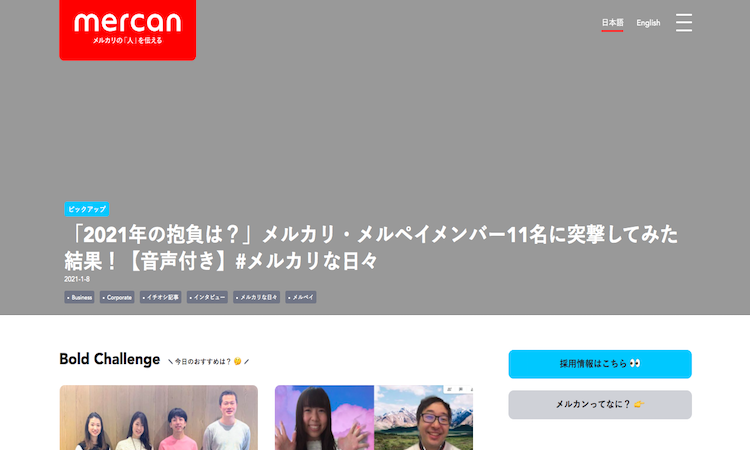Select the Business tag
Viewport: 750px width, 450px height.
[79, 297]
